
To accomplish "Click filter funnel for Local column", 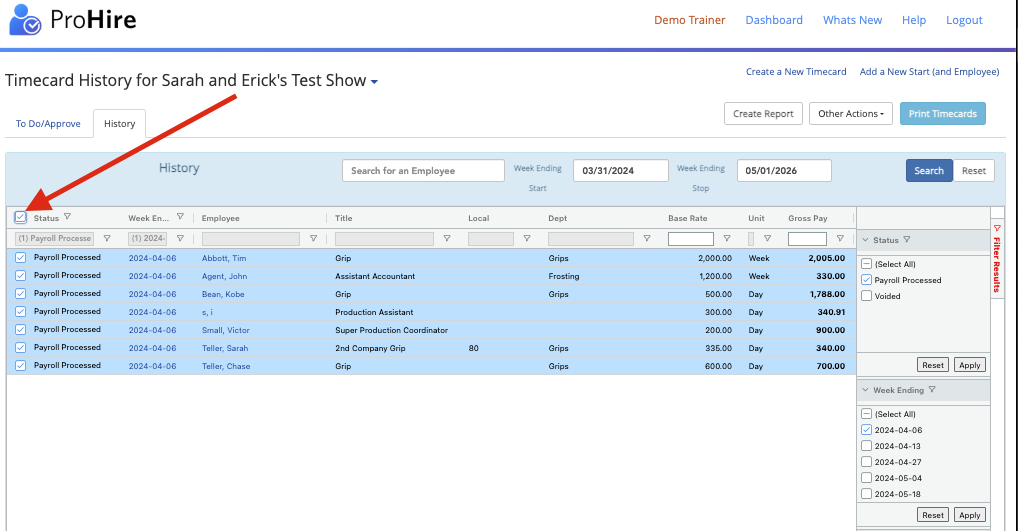I will click(527, 238).
